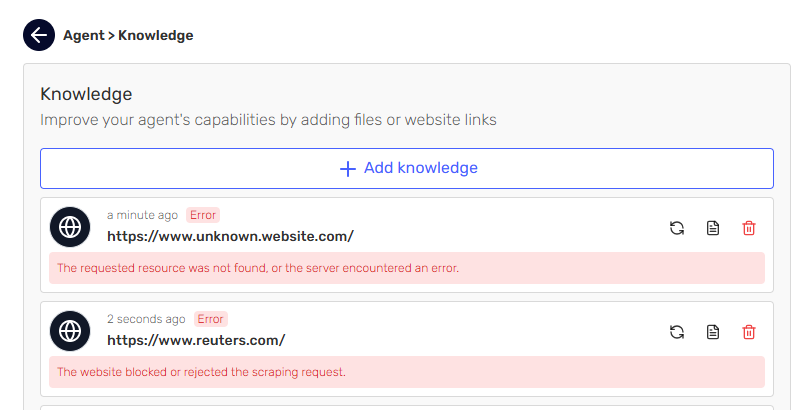Click the Knowledge section heading
This screenshot has width=793, height=410.
86,94
